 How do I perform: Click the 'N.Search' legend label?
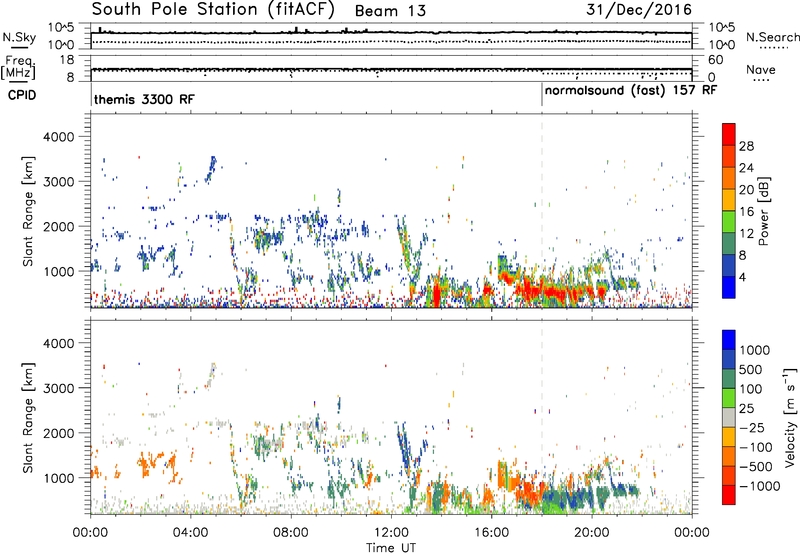tap(772, 37)
